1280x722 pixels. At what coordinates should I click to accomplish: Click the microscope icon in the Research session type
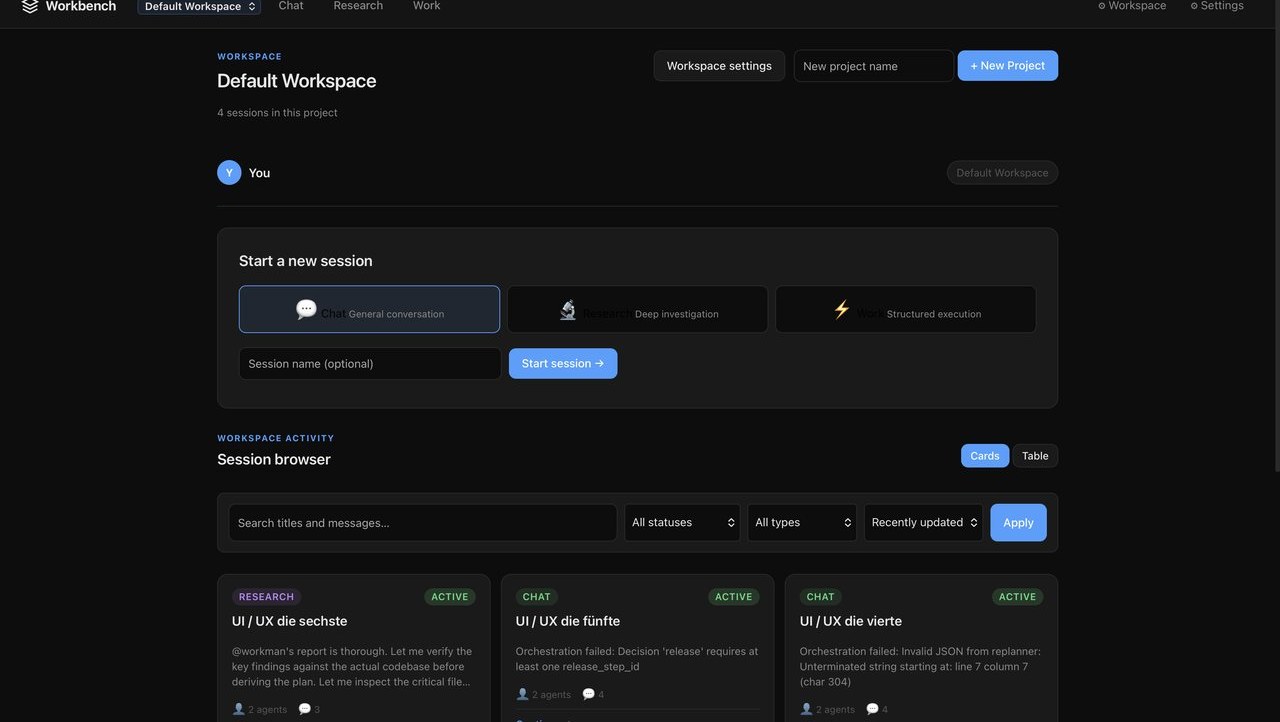tap(568, 310)
